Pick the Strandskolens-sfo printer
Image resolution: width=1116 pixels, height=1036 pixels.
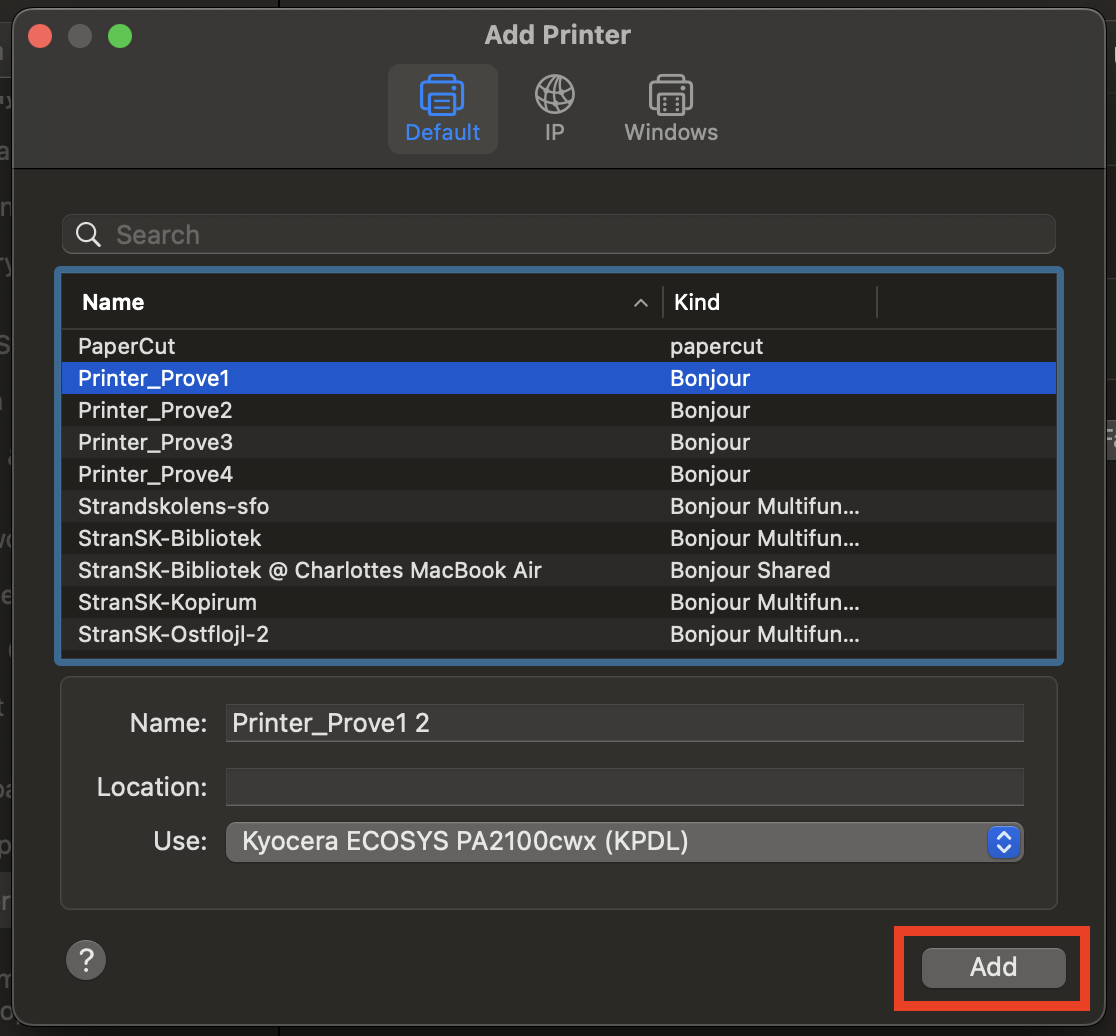tap(173, 506)
